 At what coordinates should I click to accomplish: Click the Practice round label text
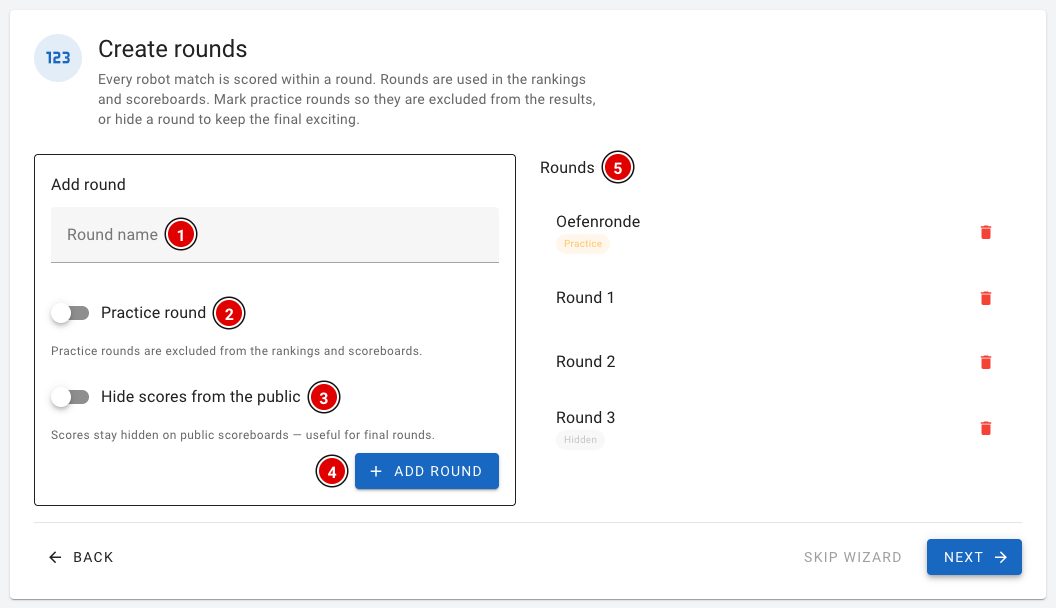point(154,313)
